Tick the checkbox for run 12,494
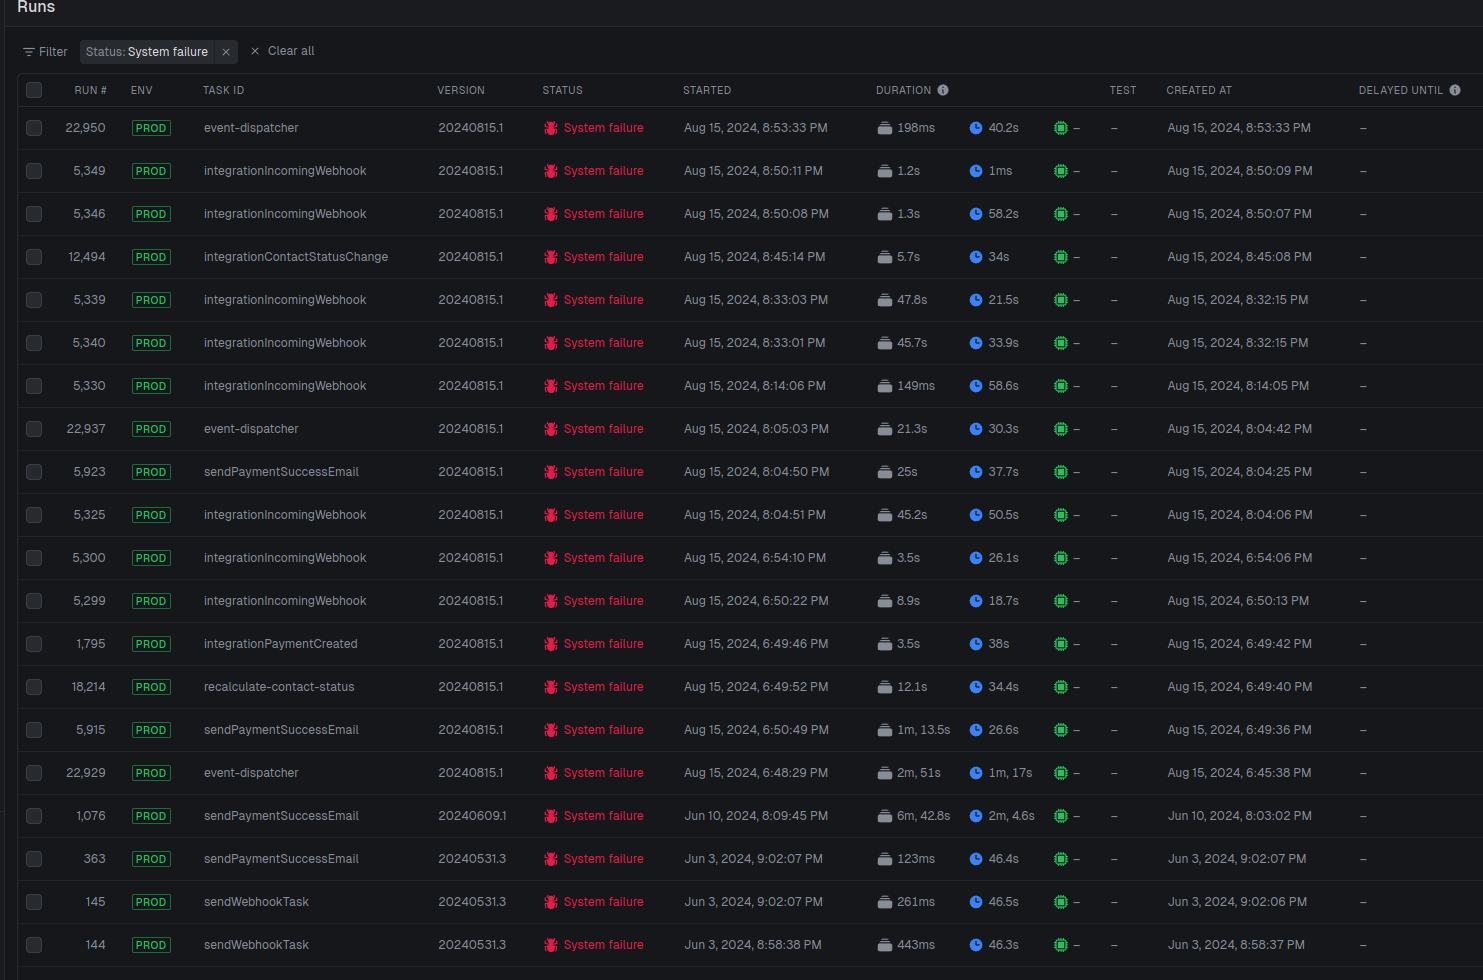The width and height of the screenshot is (1483, 980). [34, 257]
